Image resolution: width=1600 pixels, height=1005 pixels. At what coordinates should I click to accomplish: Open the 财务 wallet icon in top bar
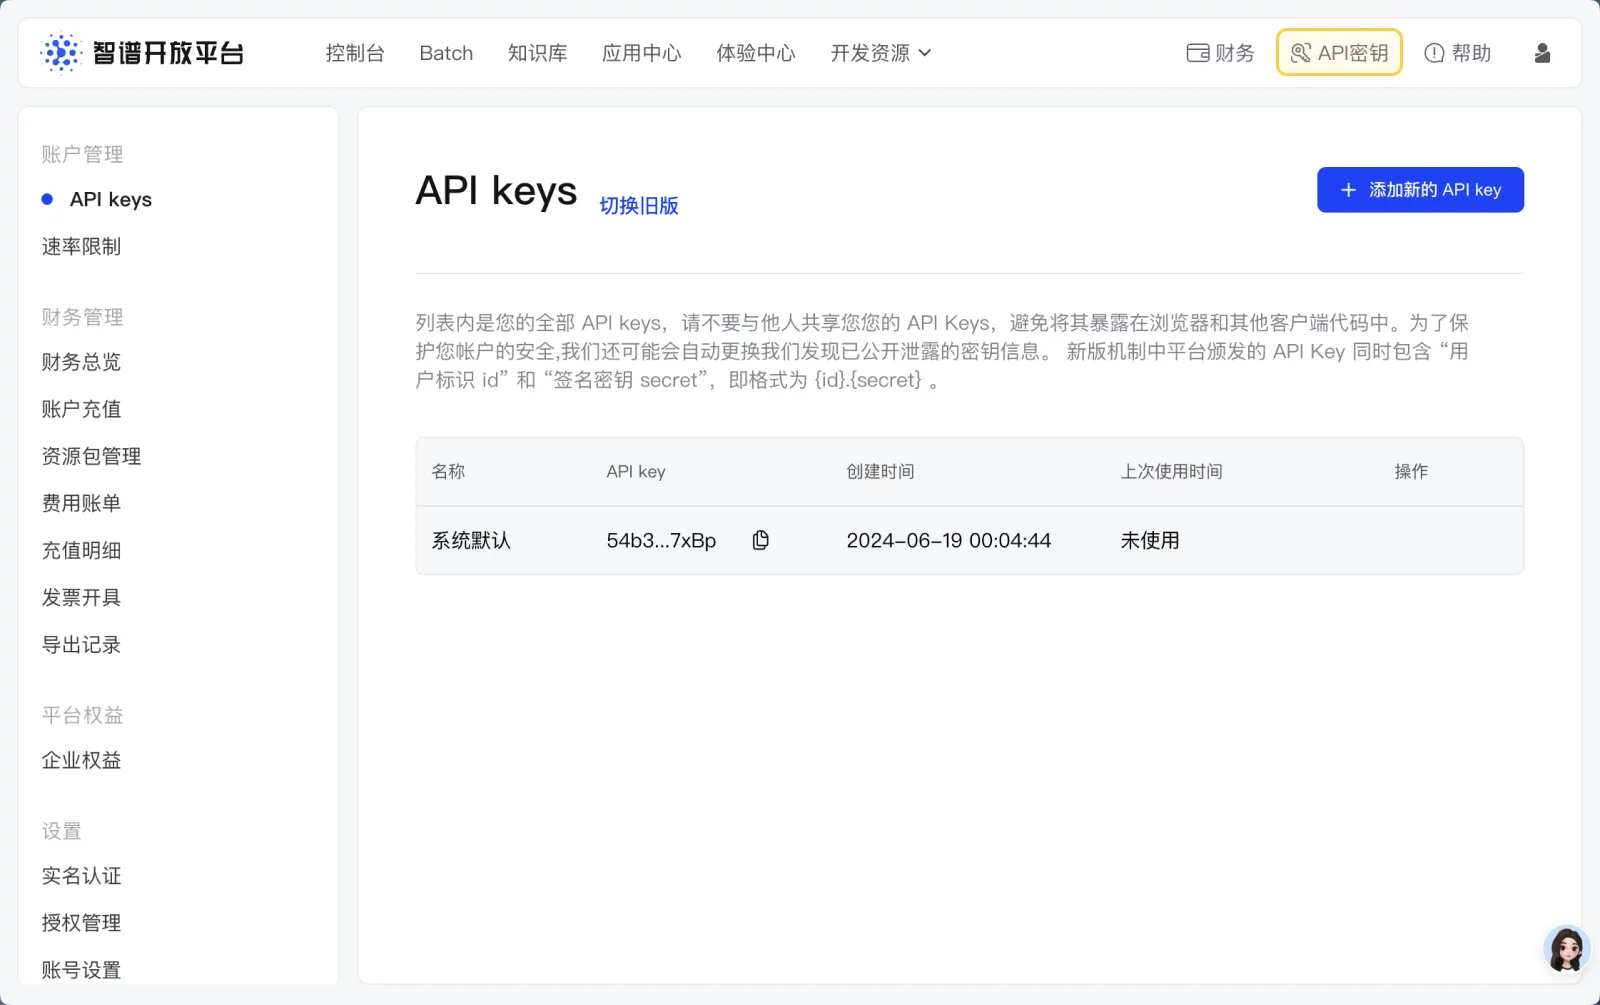pos(1199,53)
